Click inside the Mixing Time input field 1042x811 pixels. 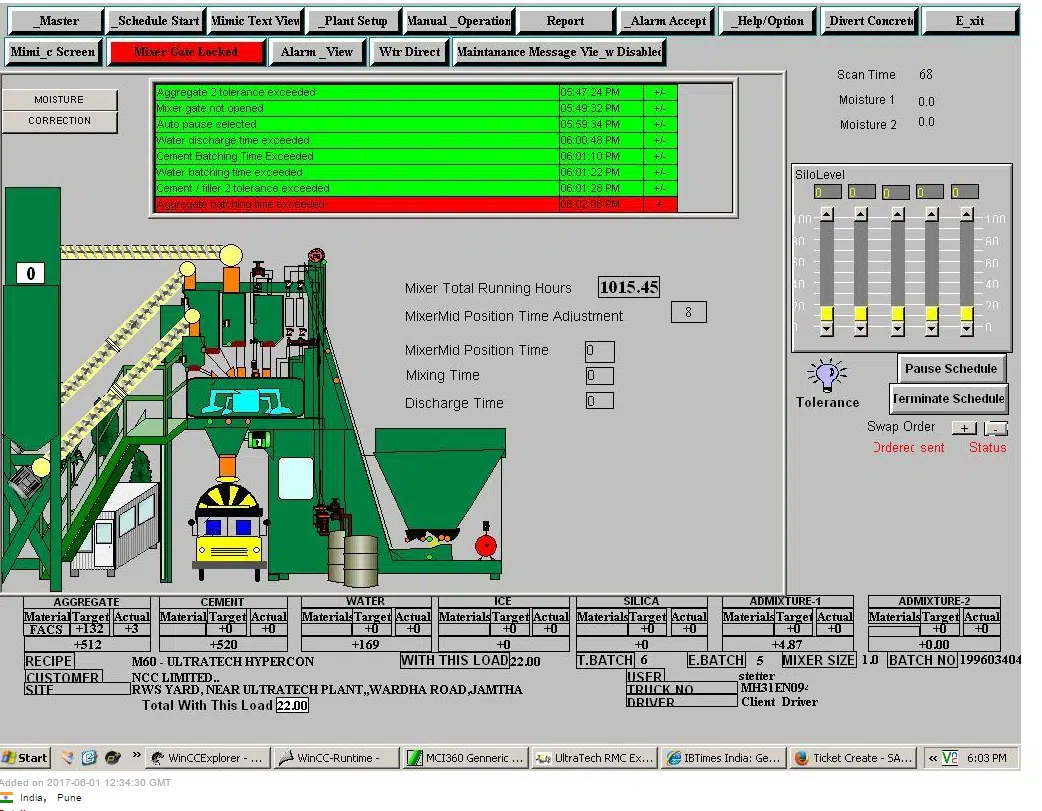click(x=600, y=376)
